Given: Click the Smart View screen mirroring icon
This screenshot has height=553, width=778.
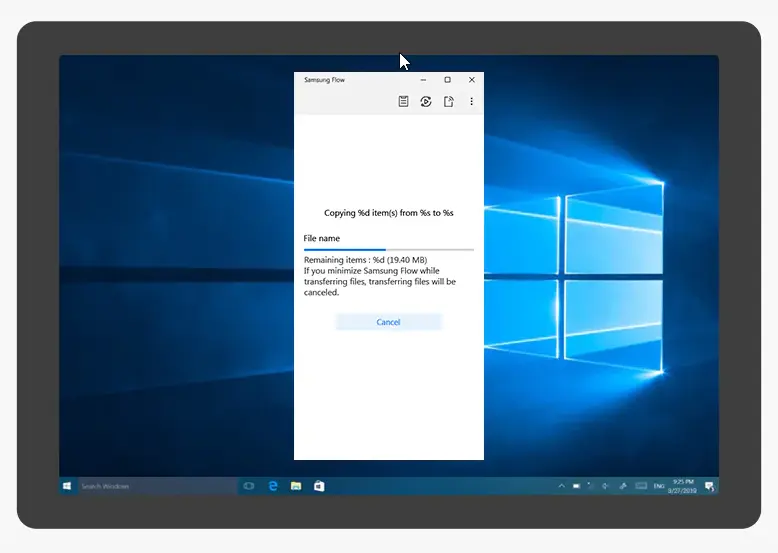Looking at the screenshot, I should coord(426,102).
